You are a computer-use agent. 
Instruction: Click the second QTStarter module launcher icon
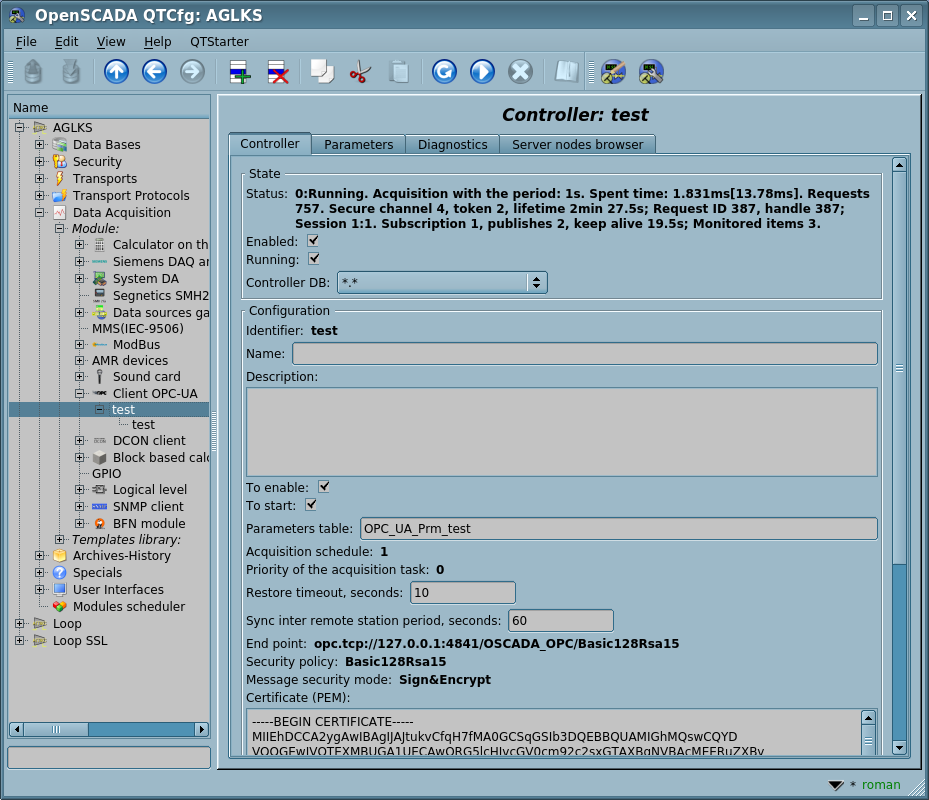[651, 72]
